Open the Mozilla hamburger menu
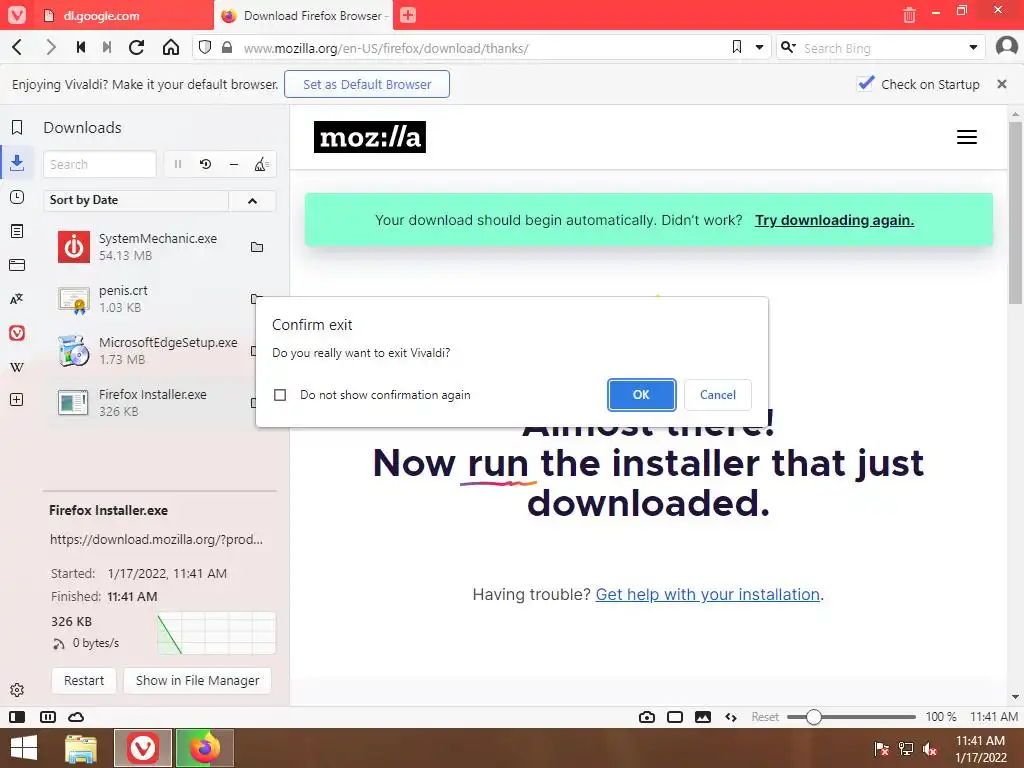The width and height of the screenshot is (1024, 768). 967,137
